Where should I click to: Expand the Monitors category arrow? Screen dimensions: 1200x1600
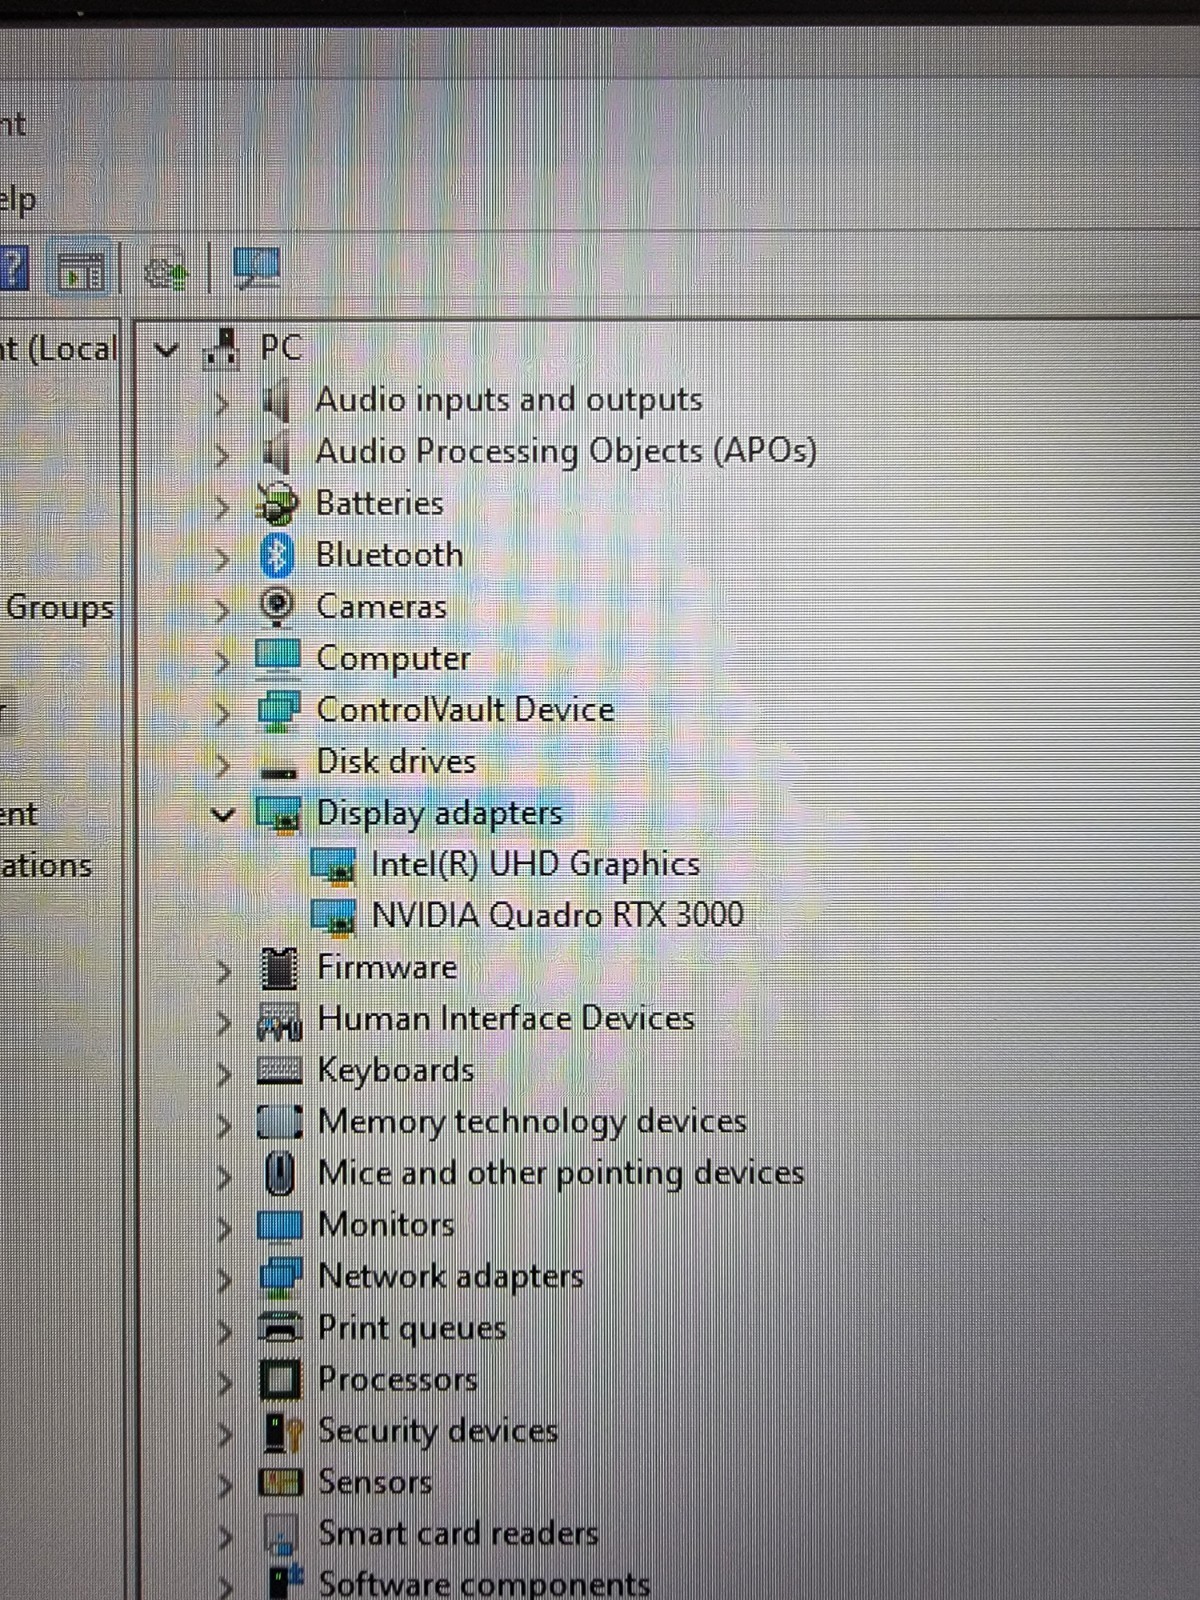(x=225, y=1227)
